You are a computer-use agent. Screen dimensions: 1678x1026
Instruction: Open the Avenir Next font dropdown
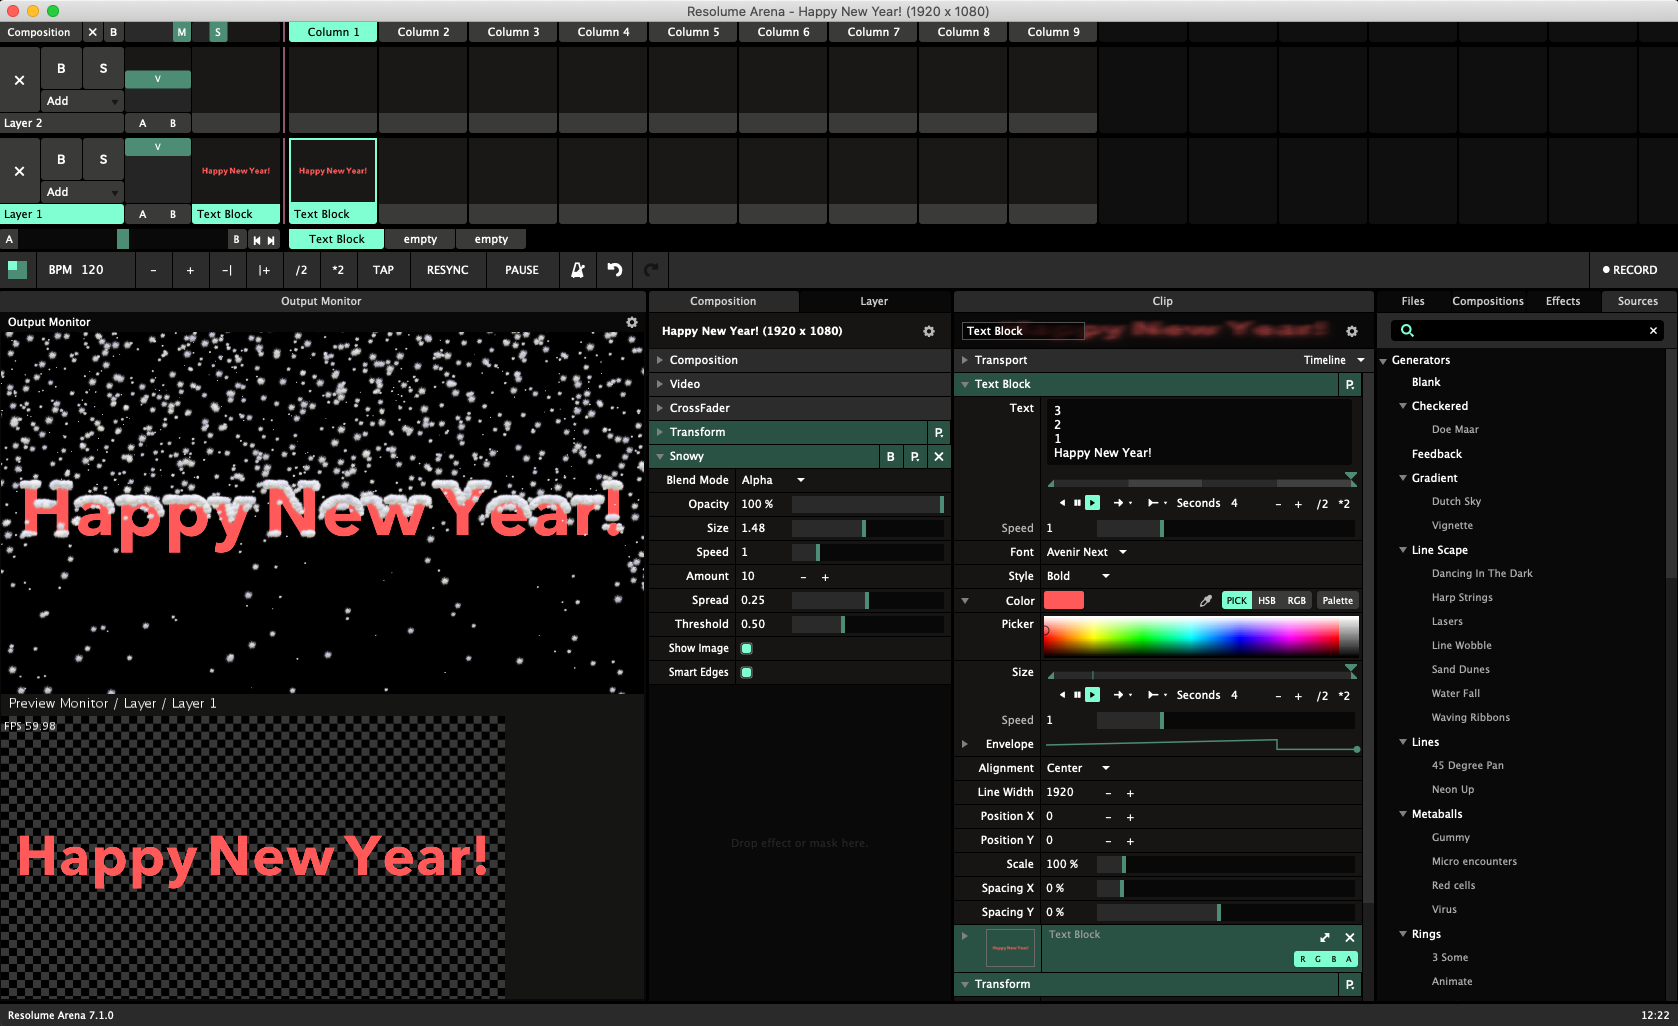(x=1086, y=552)
